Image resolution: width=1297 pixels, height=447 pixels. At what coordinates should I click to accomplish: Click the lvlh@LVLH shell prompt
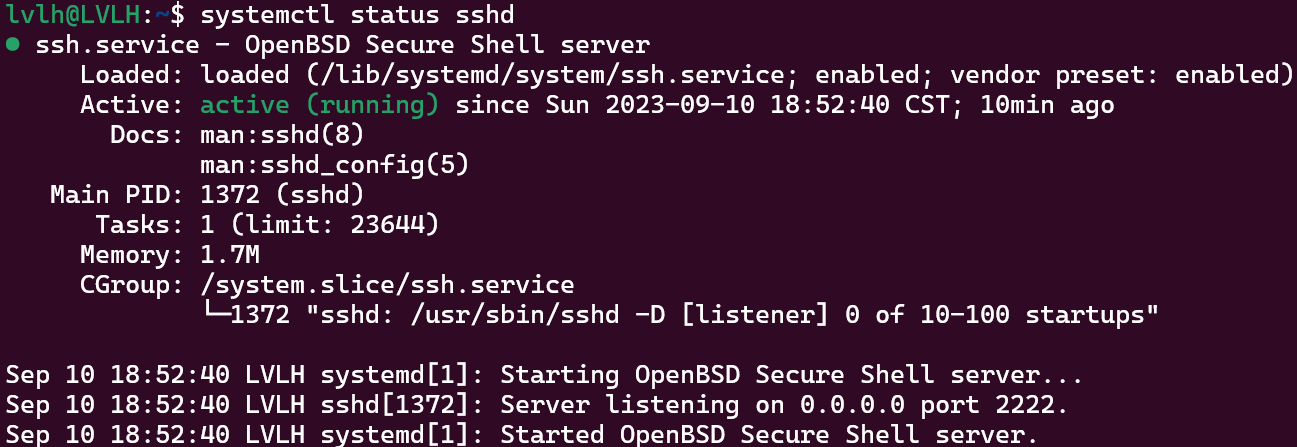(x=80, y=16)
